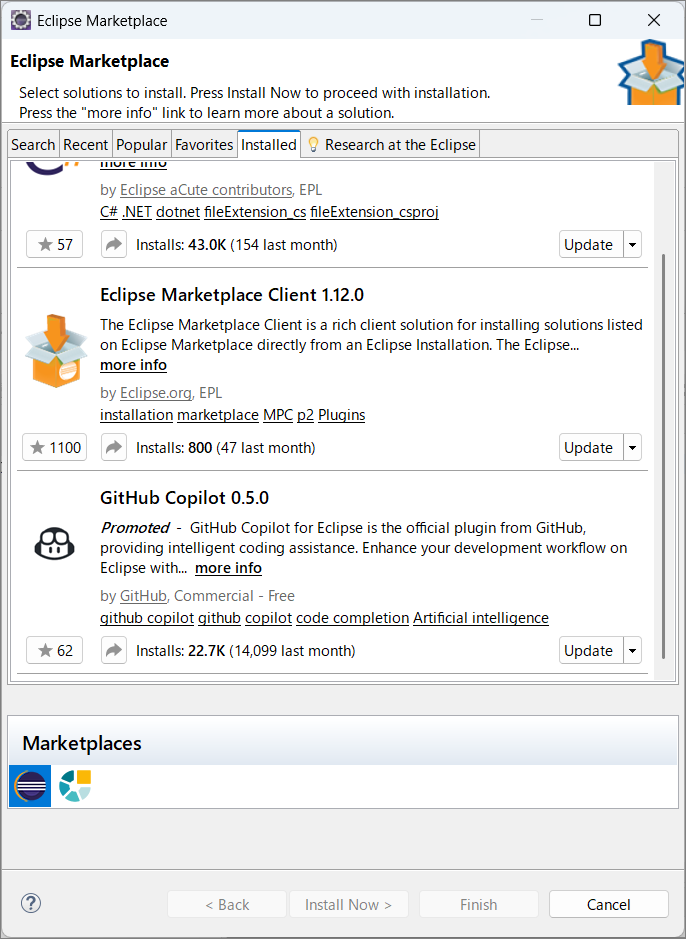Image resolution: width=686 pixels, height=939 pixels.
Task: Click the p2 tag link
Action: pyautogui.click(x=305, y=415)
